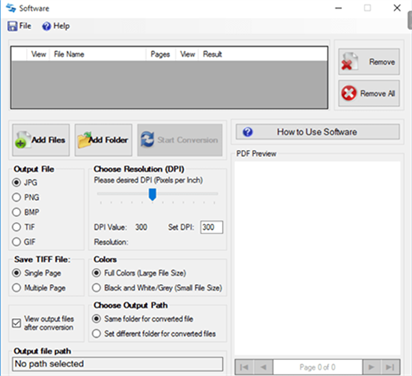
Task: Go to first page in PDF preview
Action: click(244, 367)
